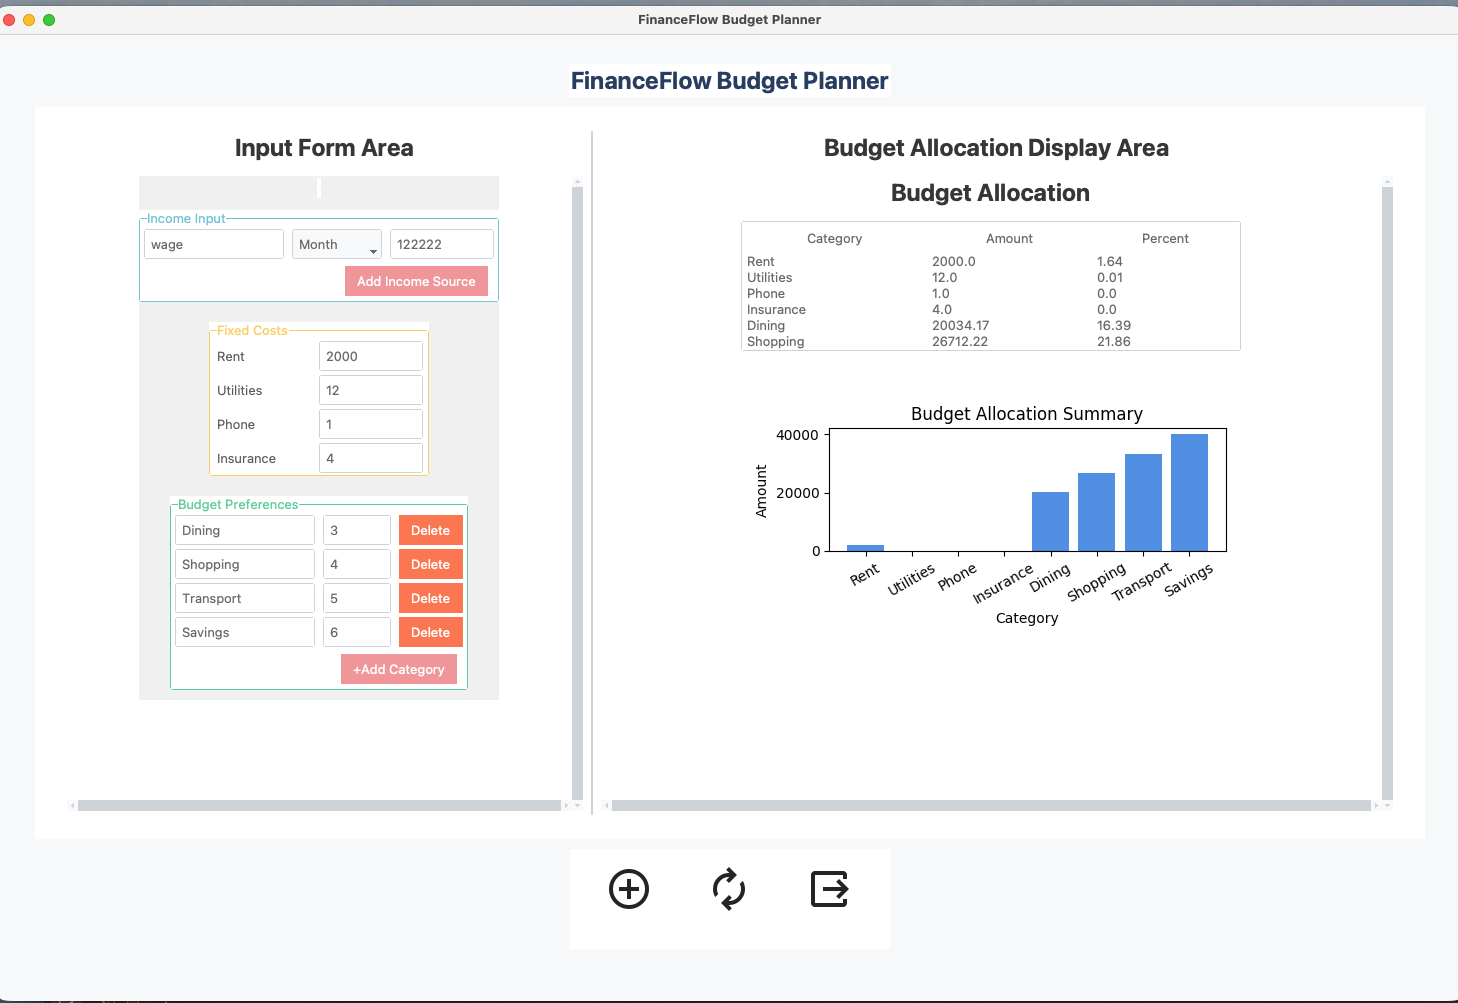Viewport: 1458px width, 1003px height.
Task: Click the Category column header
Action: coord(834,238)
